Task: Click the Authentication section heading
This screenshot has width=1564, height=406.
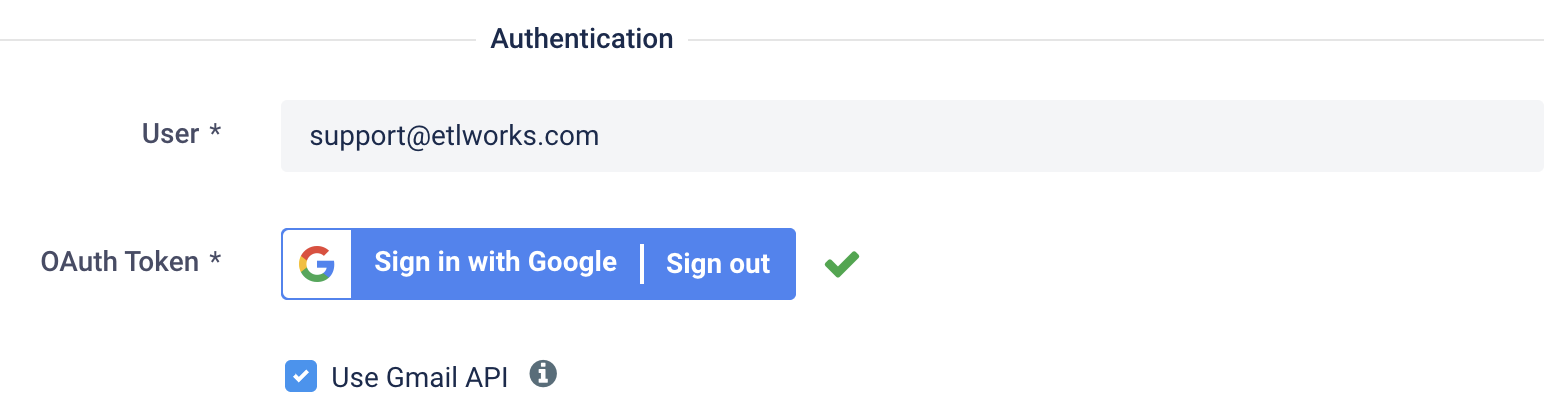Action: pos(582,39)
